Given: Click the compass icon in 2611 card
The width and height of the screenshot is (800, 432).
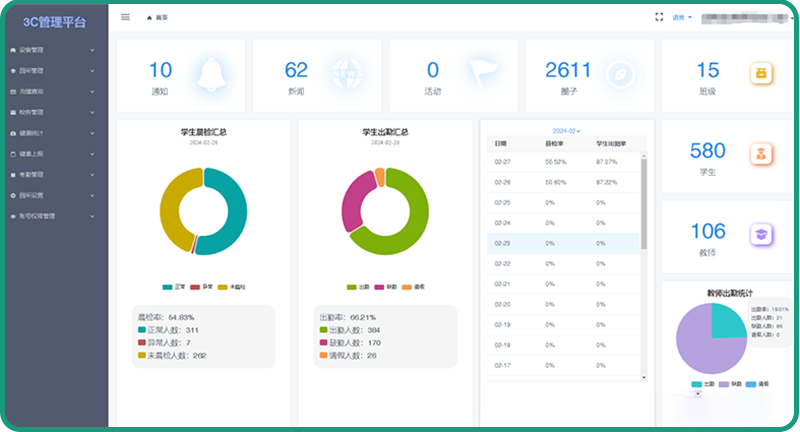Looking at the screenshot, I should pos(619,75).
